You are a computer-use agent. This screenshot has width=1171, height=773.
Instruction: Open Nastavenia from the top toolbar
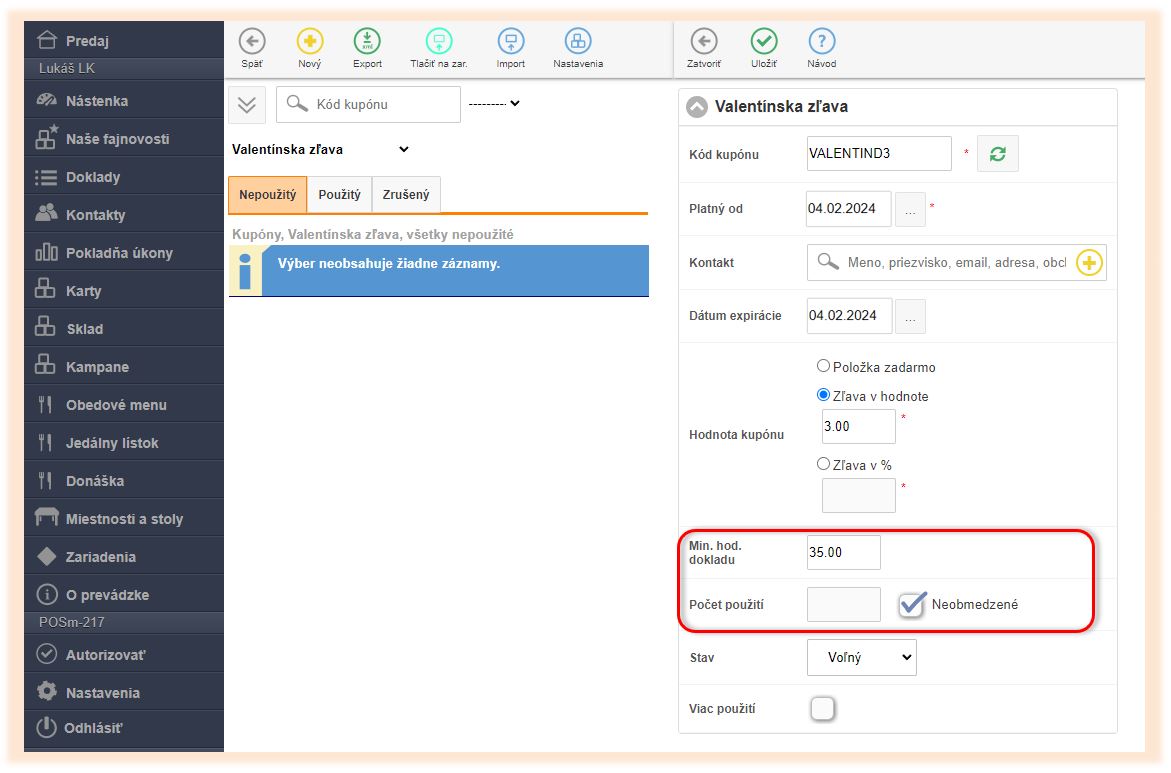pyautogui.click(x=578, y=41)
